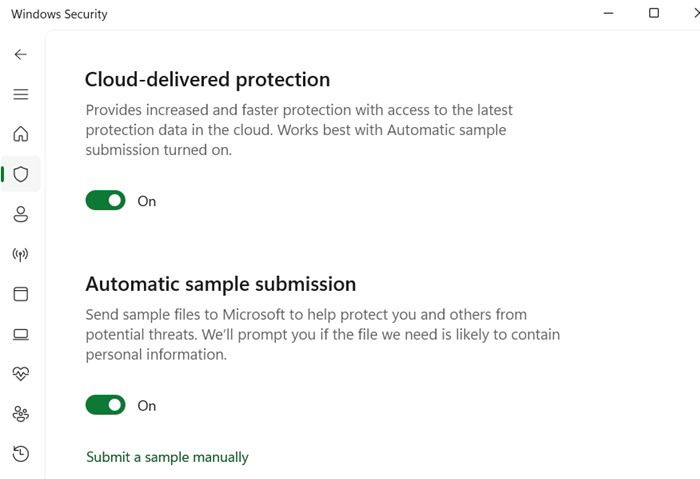Disable Automatic sample submission toggle
The width and height of the screenshot is (700, 479).
coord(105,405)
